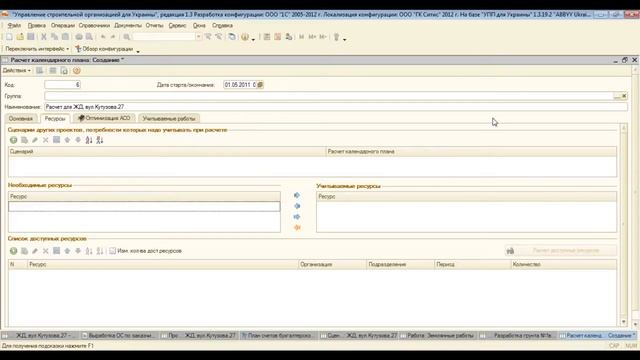The width and height of the screenshot is (640, 360).
Task: Toggle the Изм. кол-ва дост. ресурсов checkbox
Action: [x=113, y=251]
